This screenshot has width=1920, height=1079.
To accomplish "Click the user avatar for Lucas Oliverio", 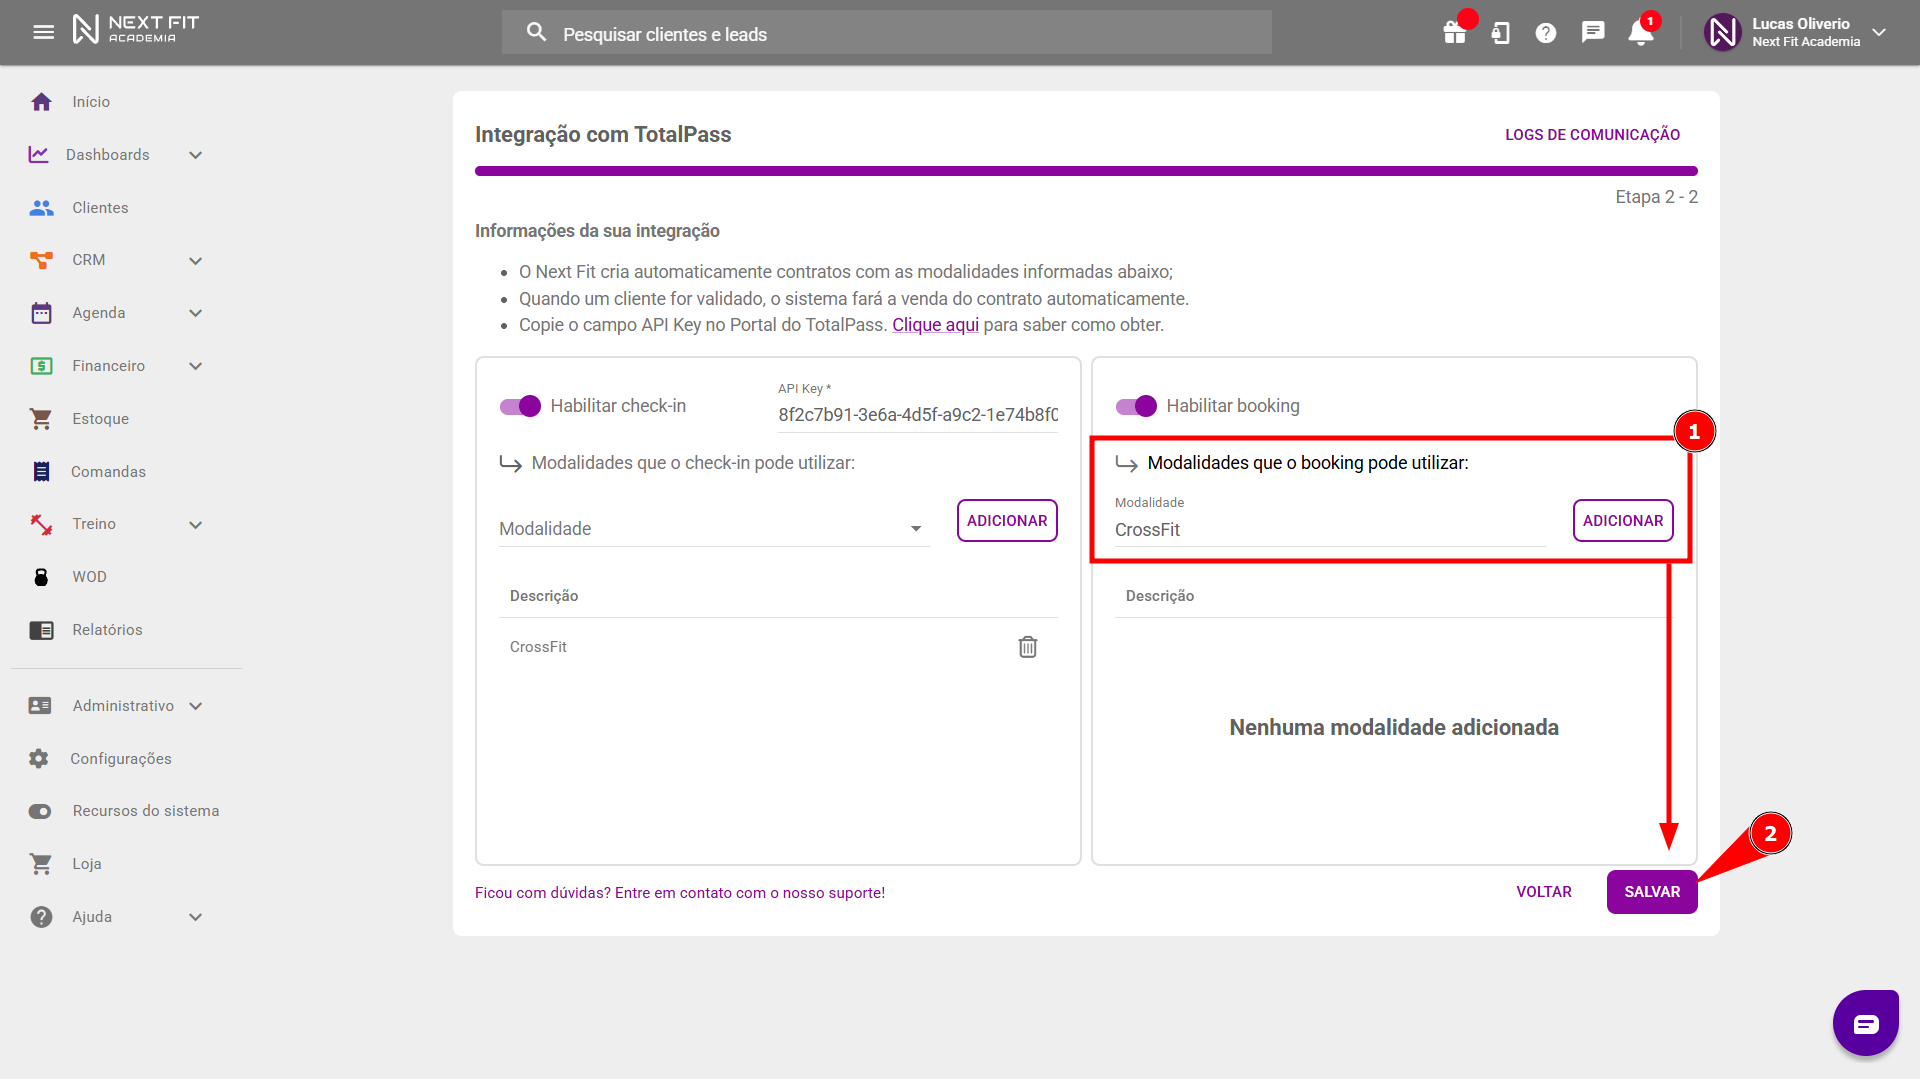I will click(x=1722, y=32).
